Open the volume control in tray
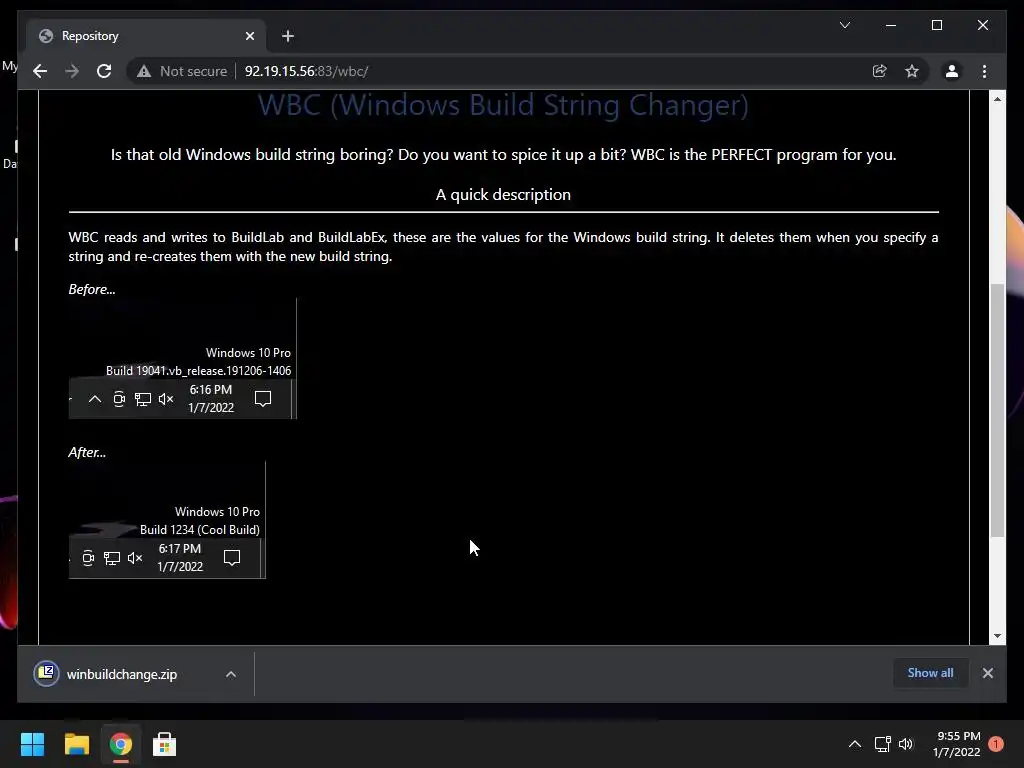Viewport: 1024px width, 768px height. click(906, 744)
